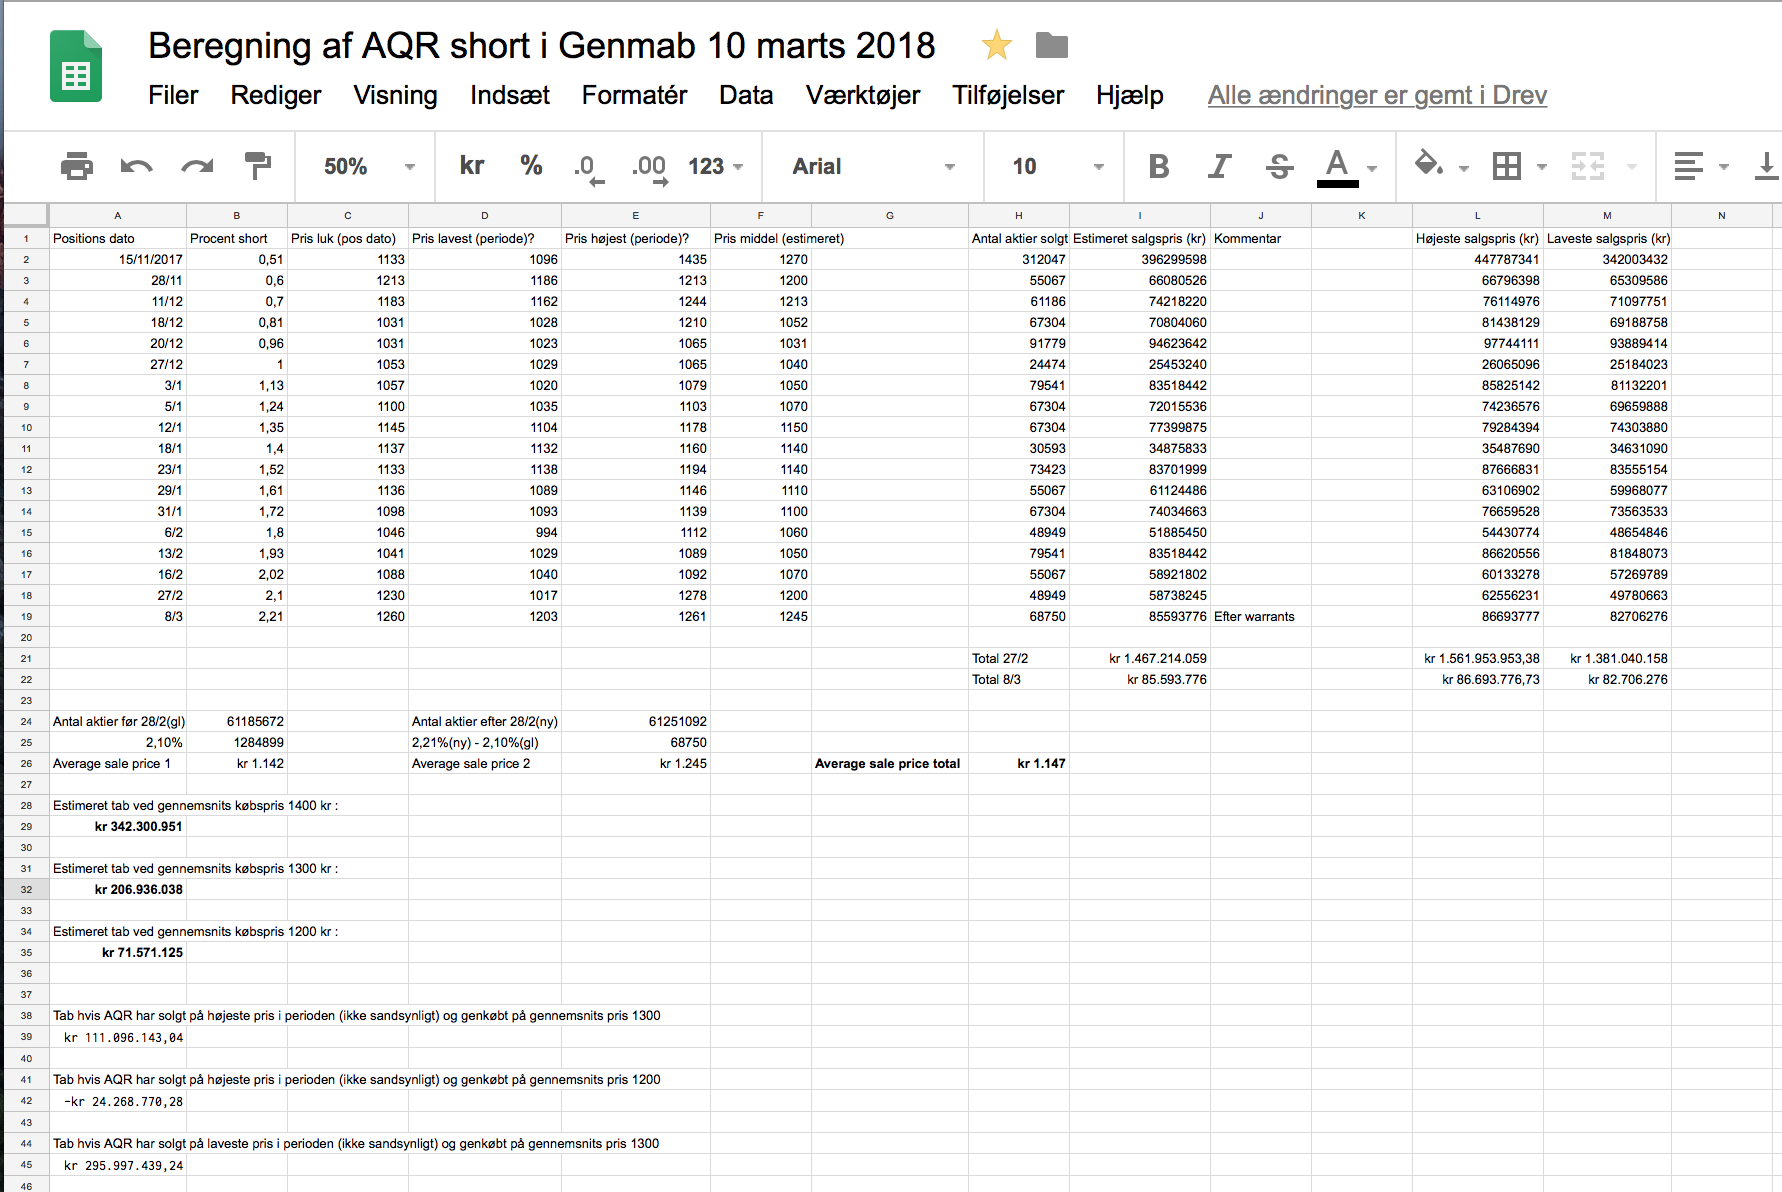Image resolution: width=1782 pixels, height=1192 pixels.
Task: Select cell 'Procent short'
Action: click(237, 238)
